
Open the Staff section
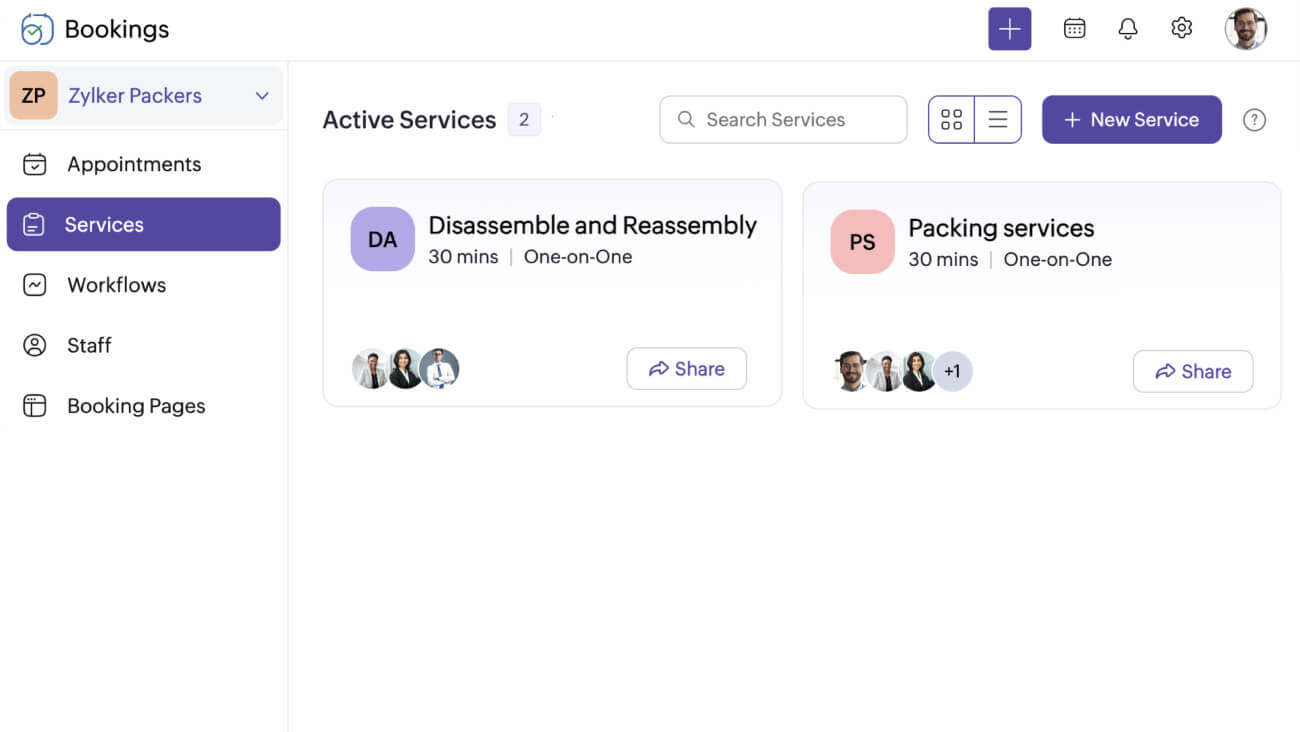point(90,345)
